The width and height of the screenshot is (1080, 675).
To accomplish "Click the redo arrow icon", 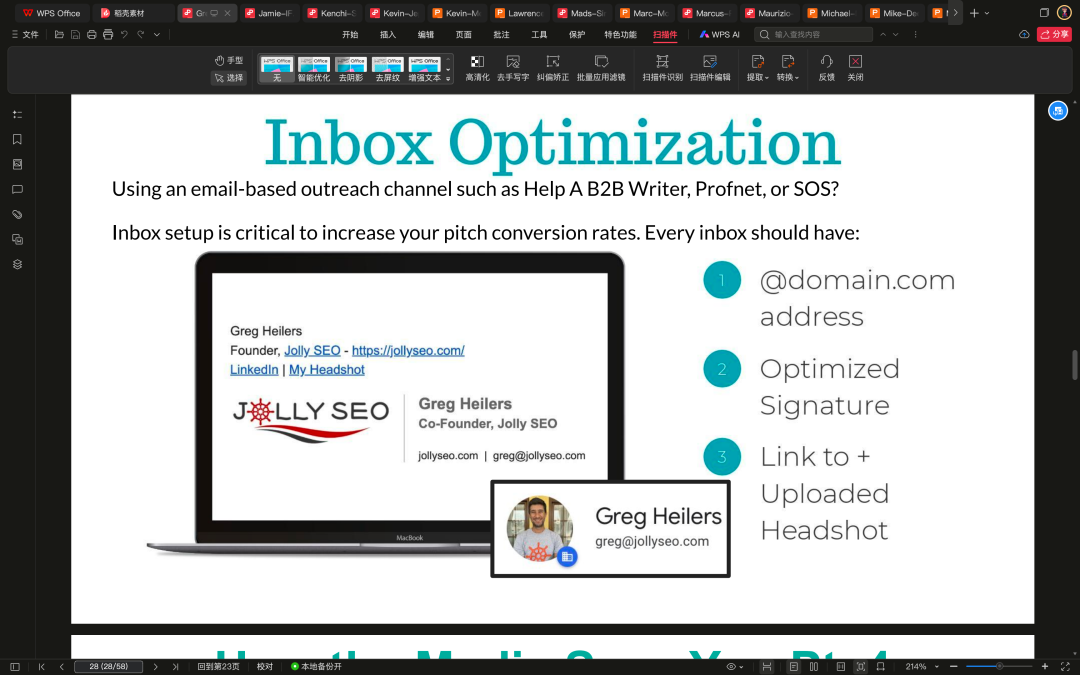I will [141, 34].
